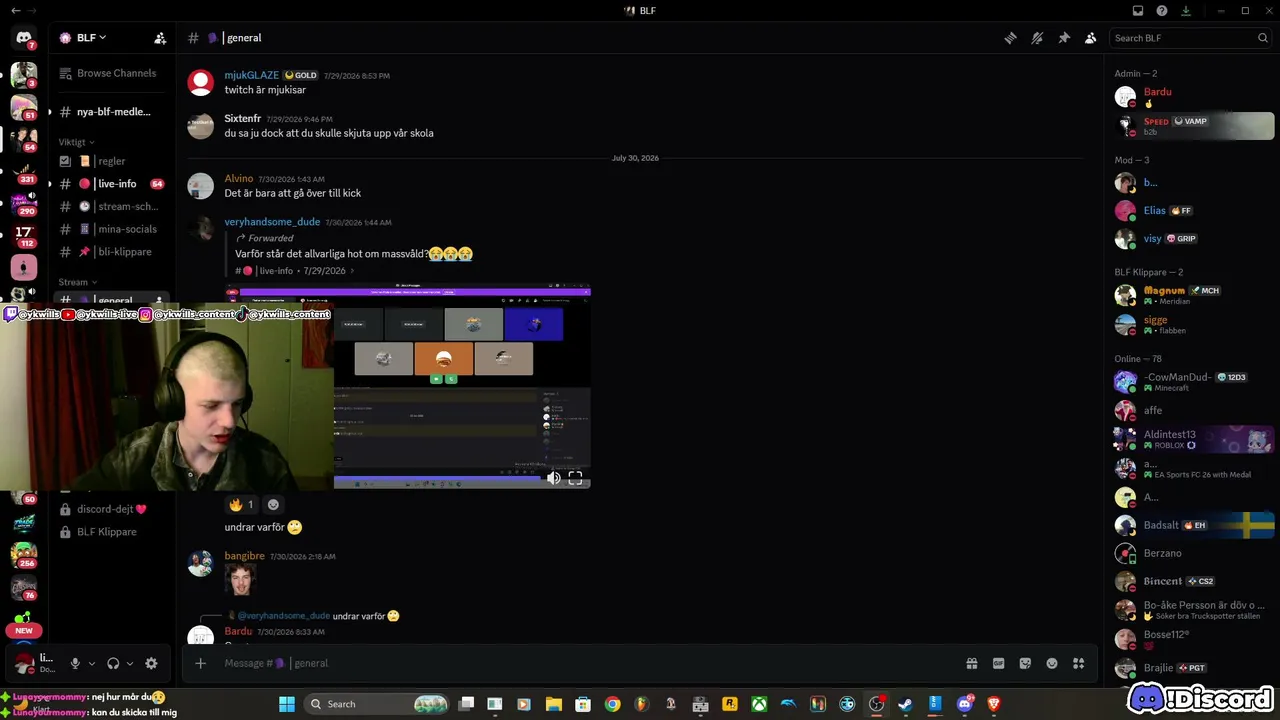
Task: Follow the live-info forwarded source link
Action: (296, 271)
